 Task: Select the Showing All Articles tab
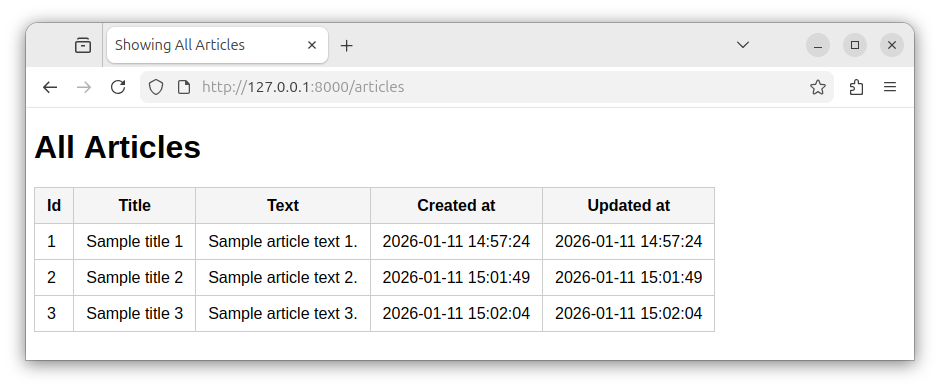pyautogui.click(x=218, y=45)
